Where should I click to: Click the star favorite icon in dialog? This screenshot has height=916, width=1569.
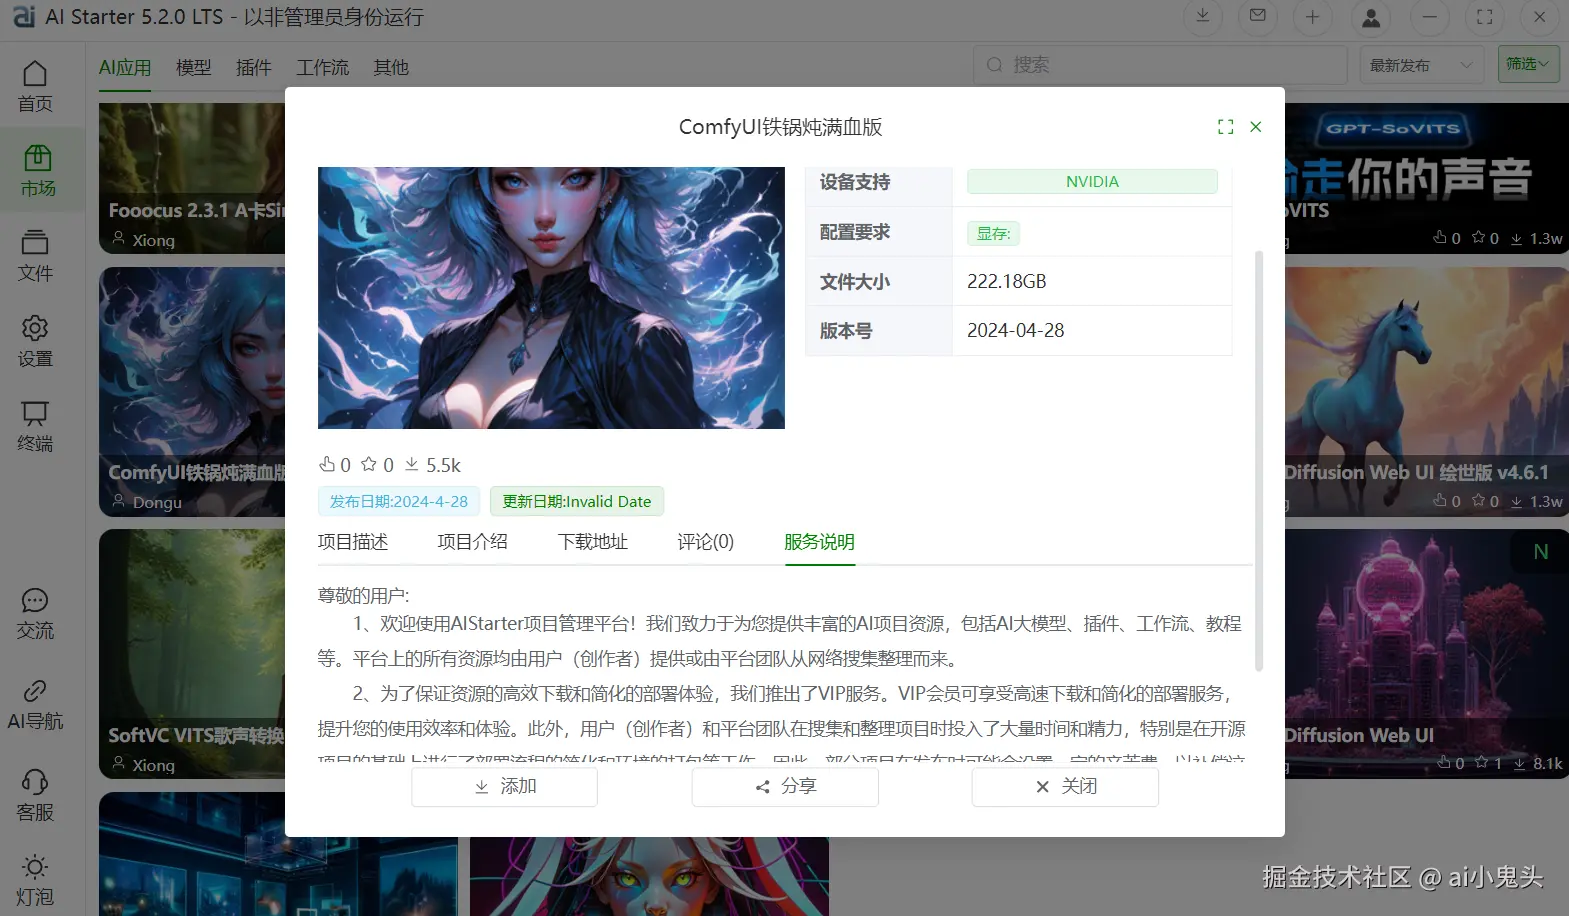(369, 464)
